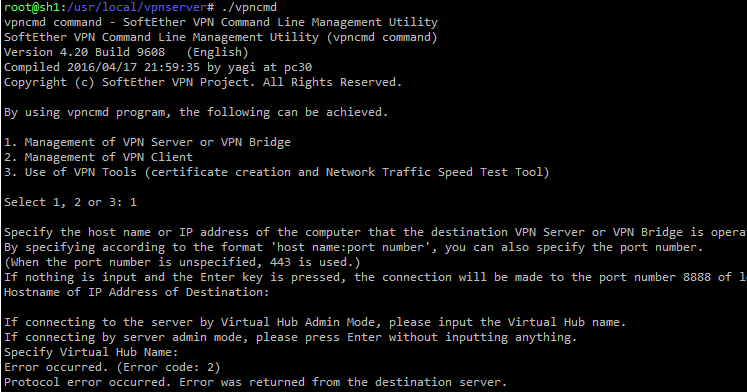Click option 2 Management of VPN Client
747x392 pixels.
[x=98, y=157]
